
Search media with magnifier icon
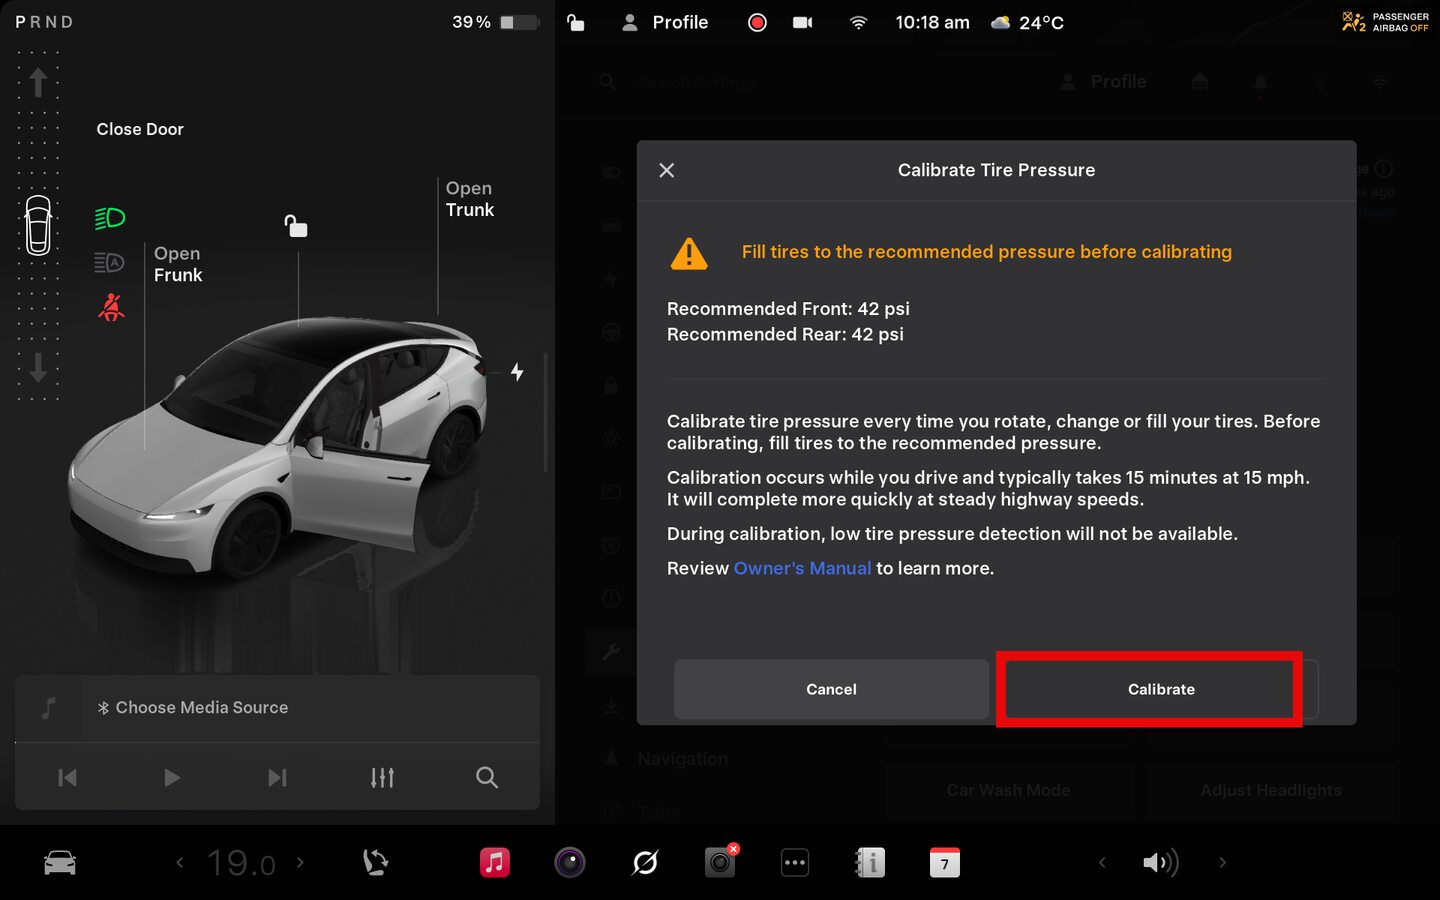(487, 777)
